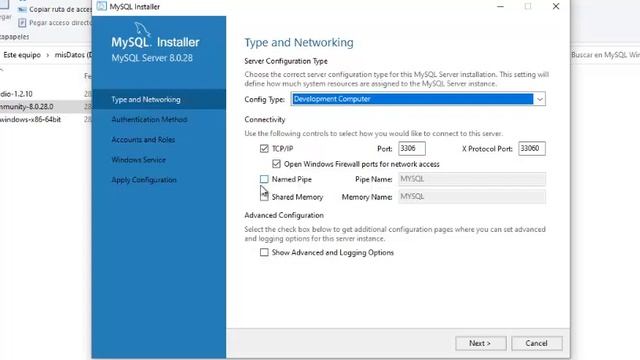Enable the Named Pipe checkbox

pyautogui.click(x=264, y=179)
